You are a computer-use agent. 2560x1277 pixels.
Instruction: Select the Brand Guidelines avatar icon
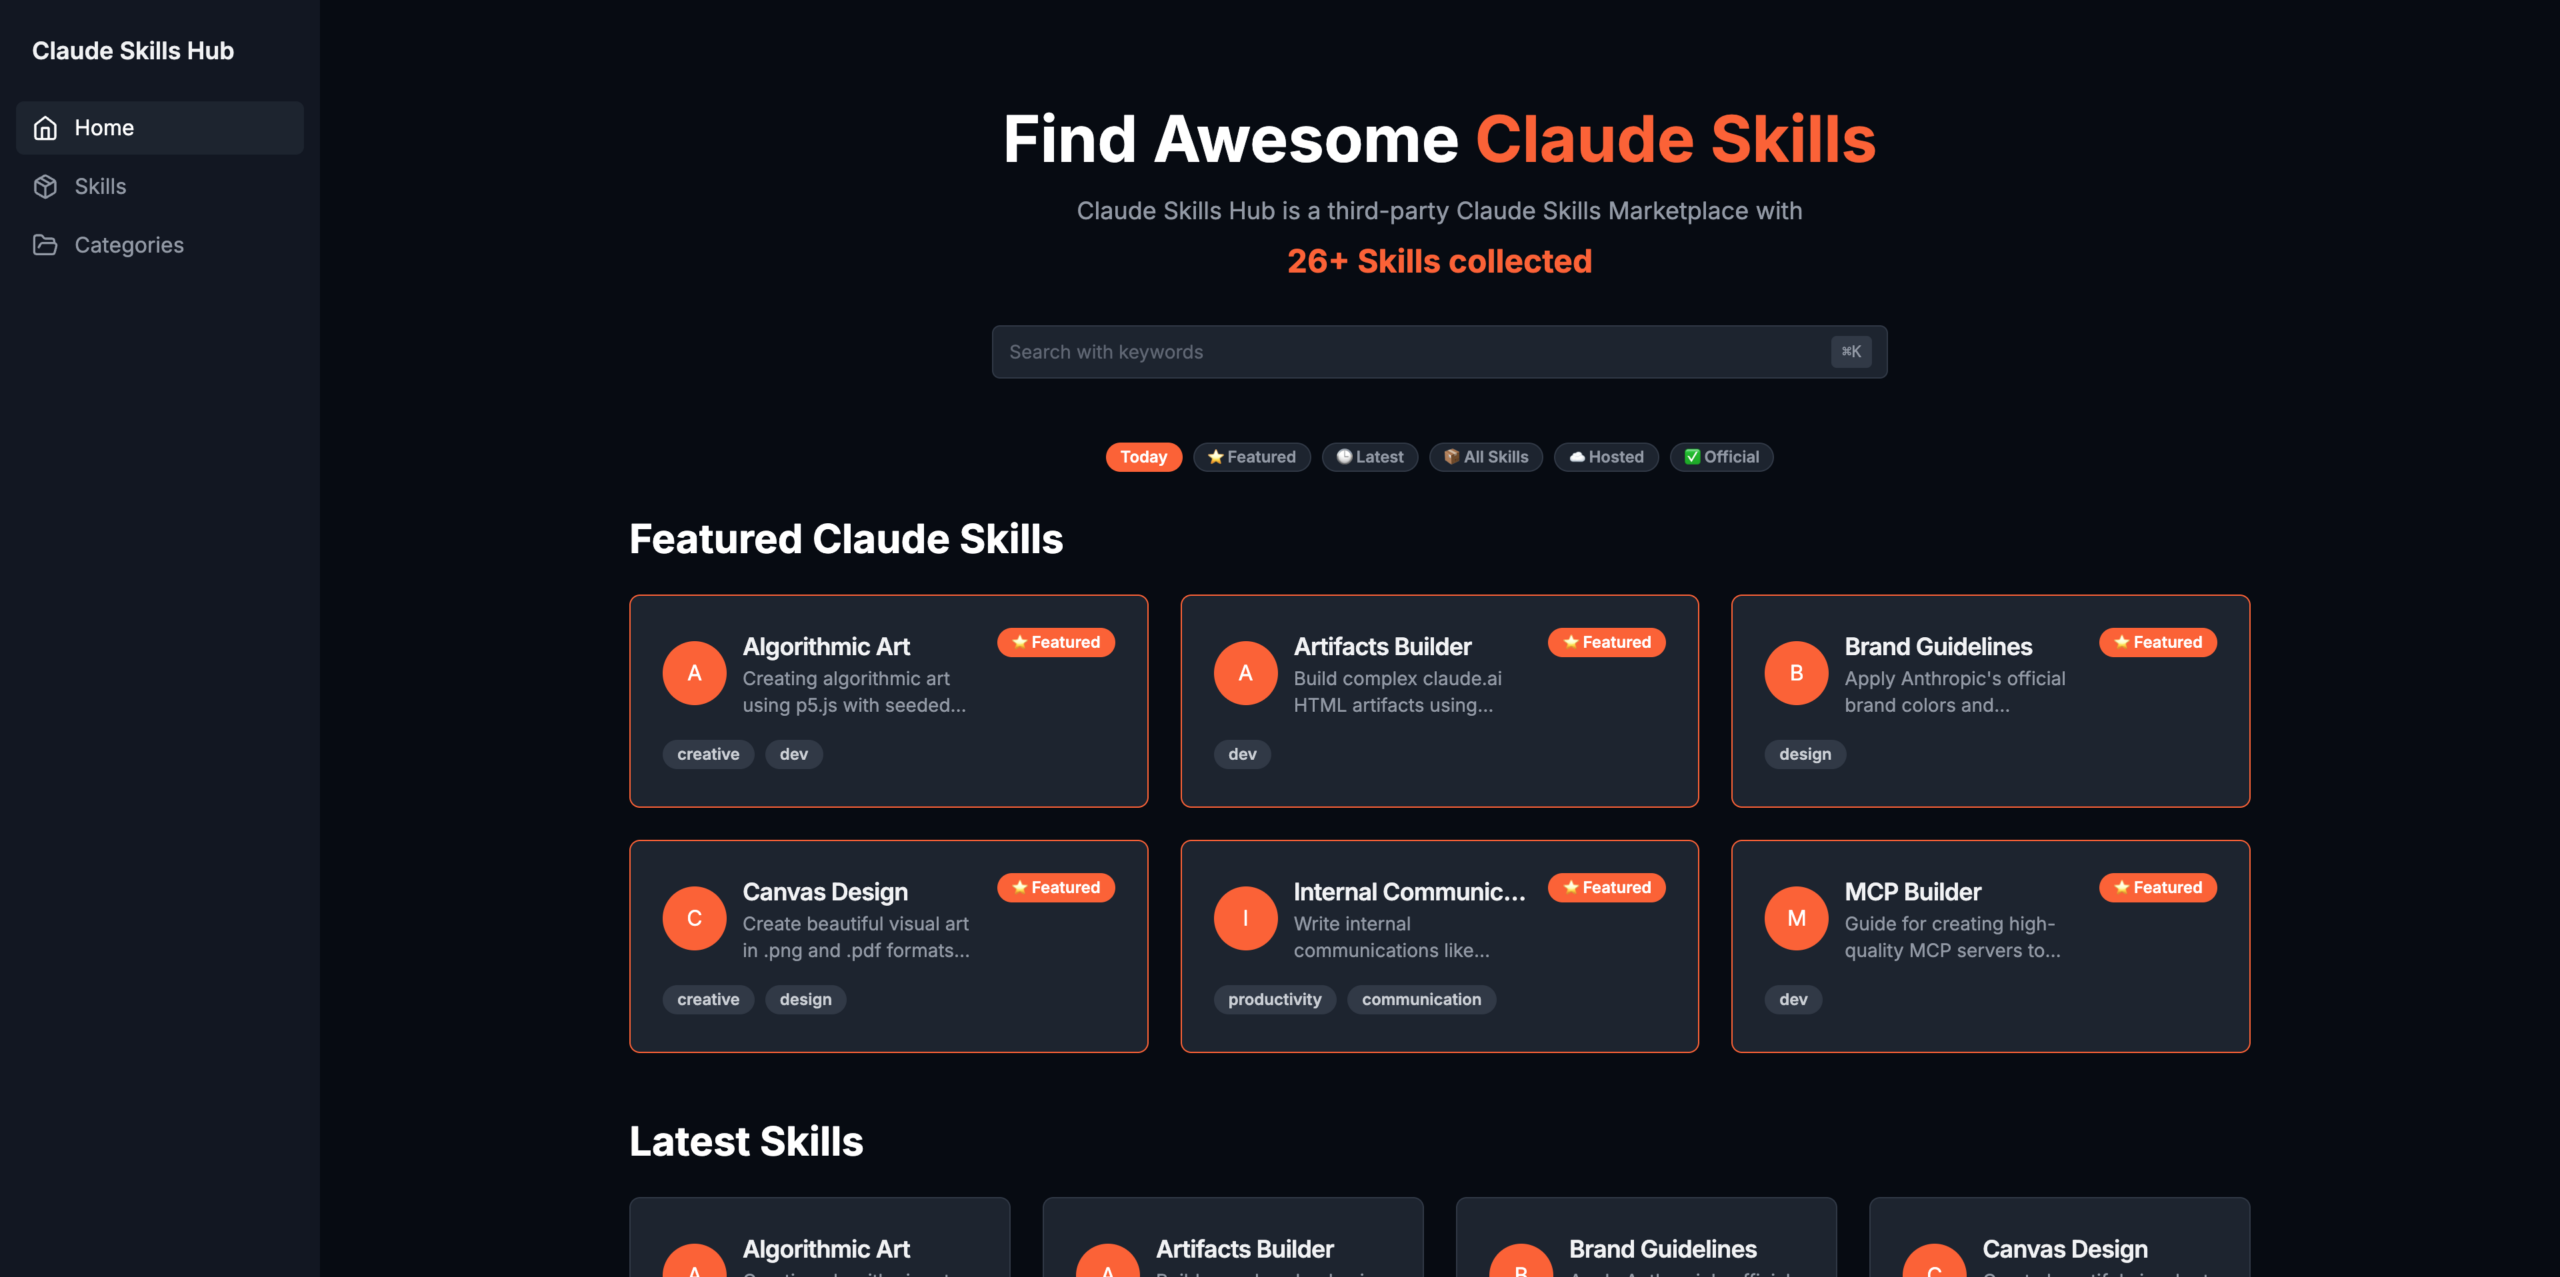coord(1796,672)
